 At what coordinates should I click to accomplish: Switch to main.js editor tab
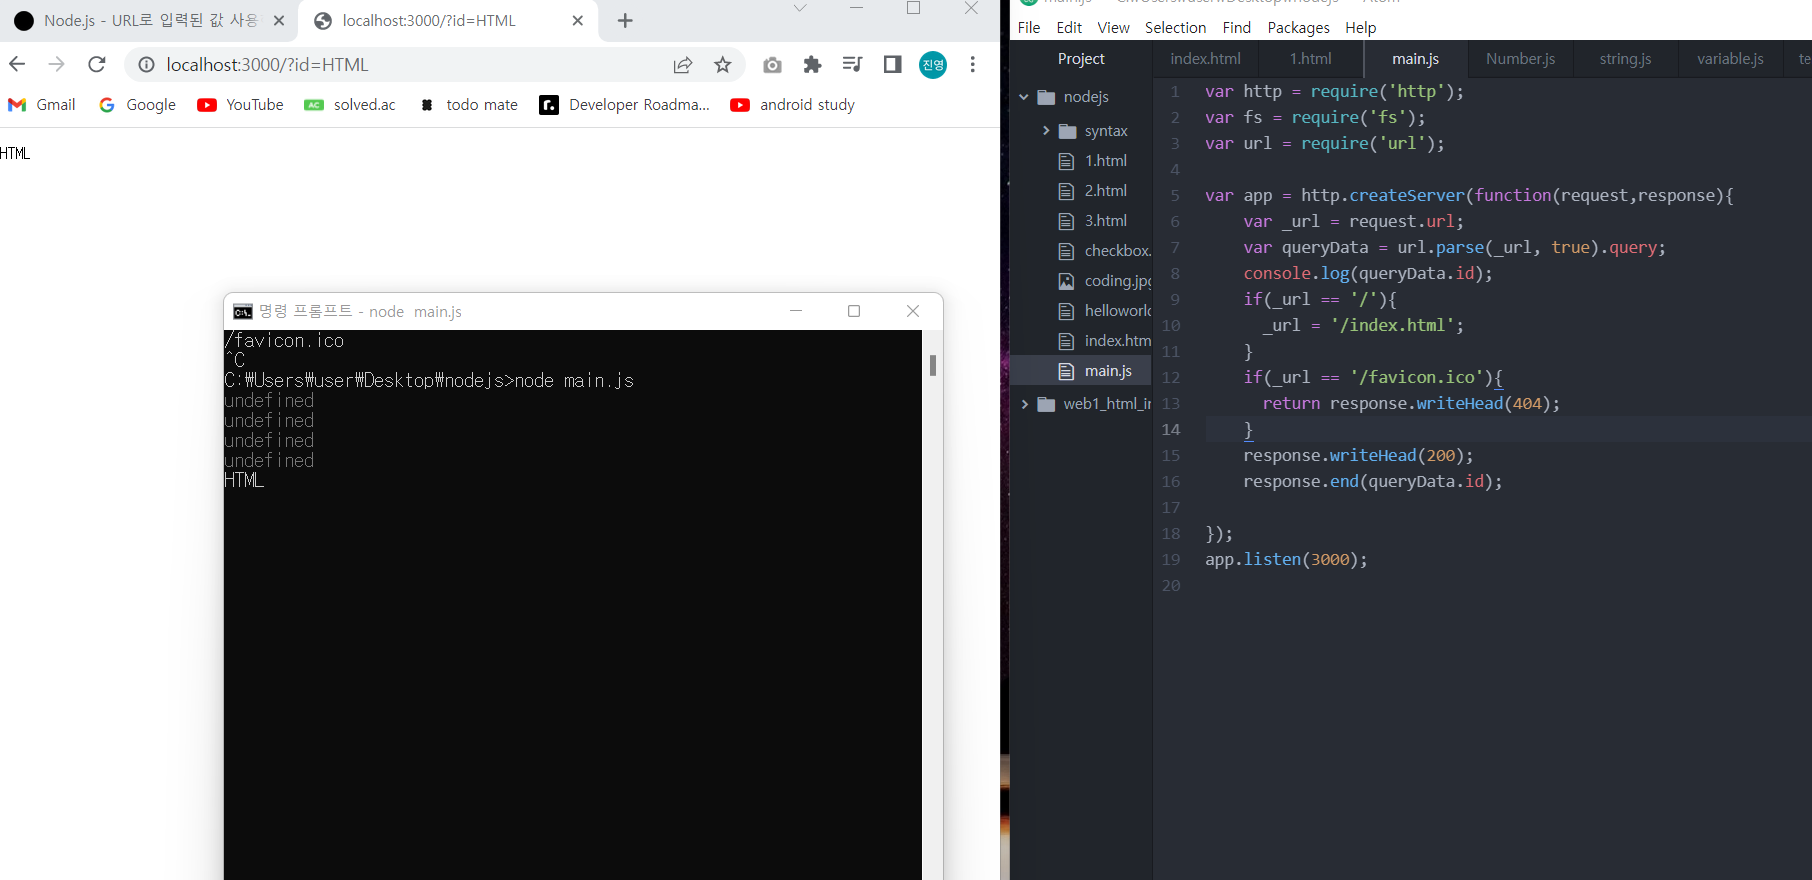[1415, 59]
